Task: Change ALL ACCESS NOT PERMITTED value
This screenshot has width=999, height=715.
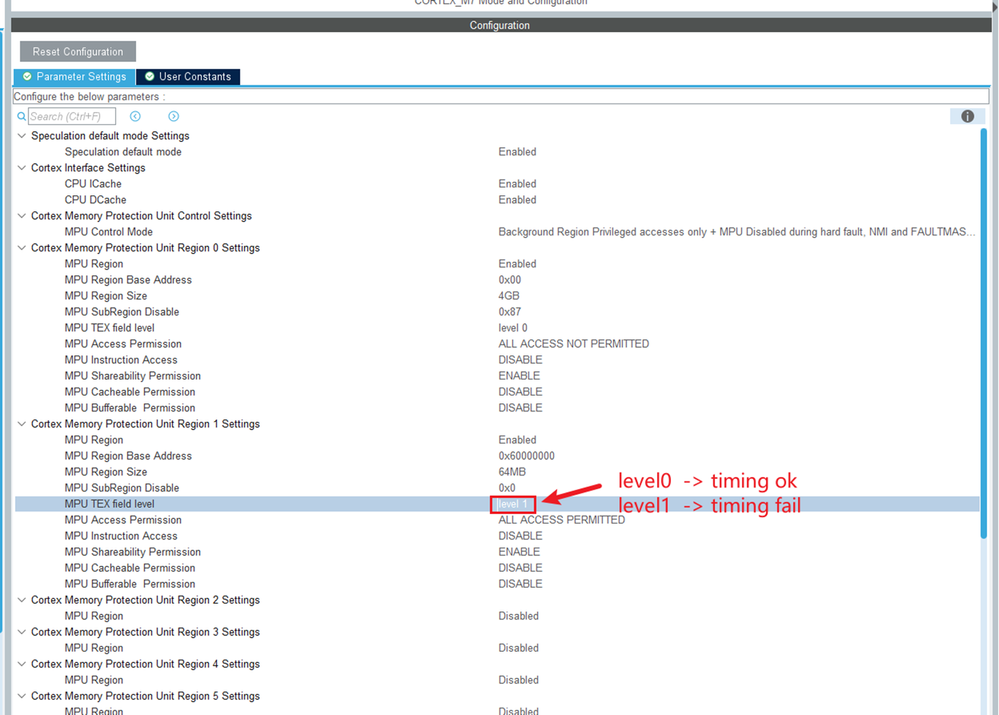Action: pos(573,343)
